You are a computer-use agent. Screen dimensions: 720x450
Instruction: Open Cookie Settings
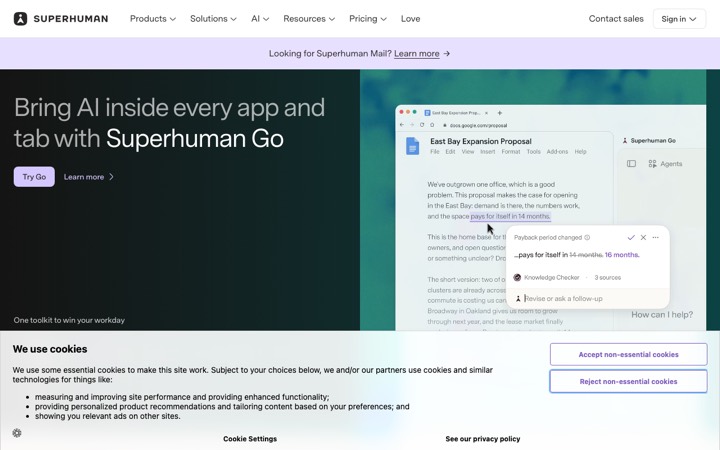coord(250,439)
